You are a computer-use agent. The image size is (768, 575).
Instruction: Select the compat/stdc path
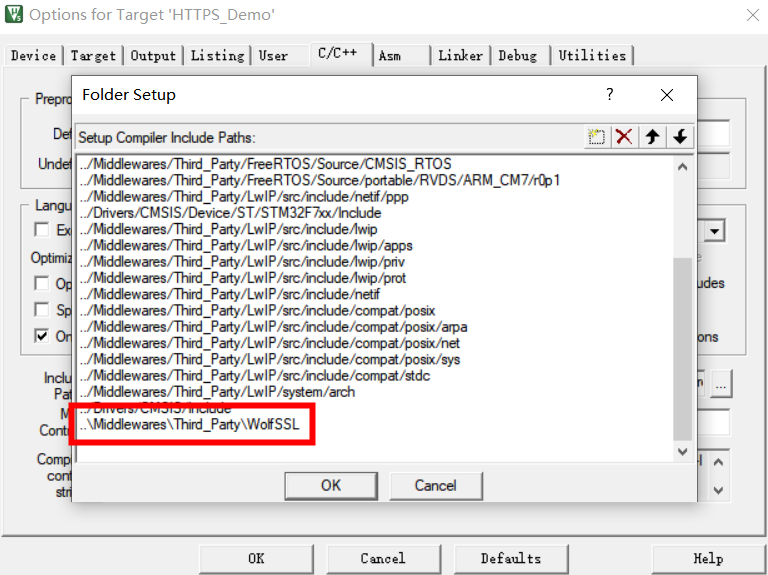pyautogui.click(x=254, y=376)
